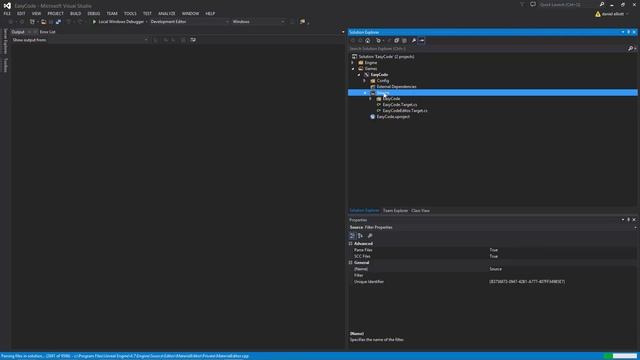Viewport: 640px width, 360px height.
Task: Select the SCC Files property row
Action: 493,256
